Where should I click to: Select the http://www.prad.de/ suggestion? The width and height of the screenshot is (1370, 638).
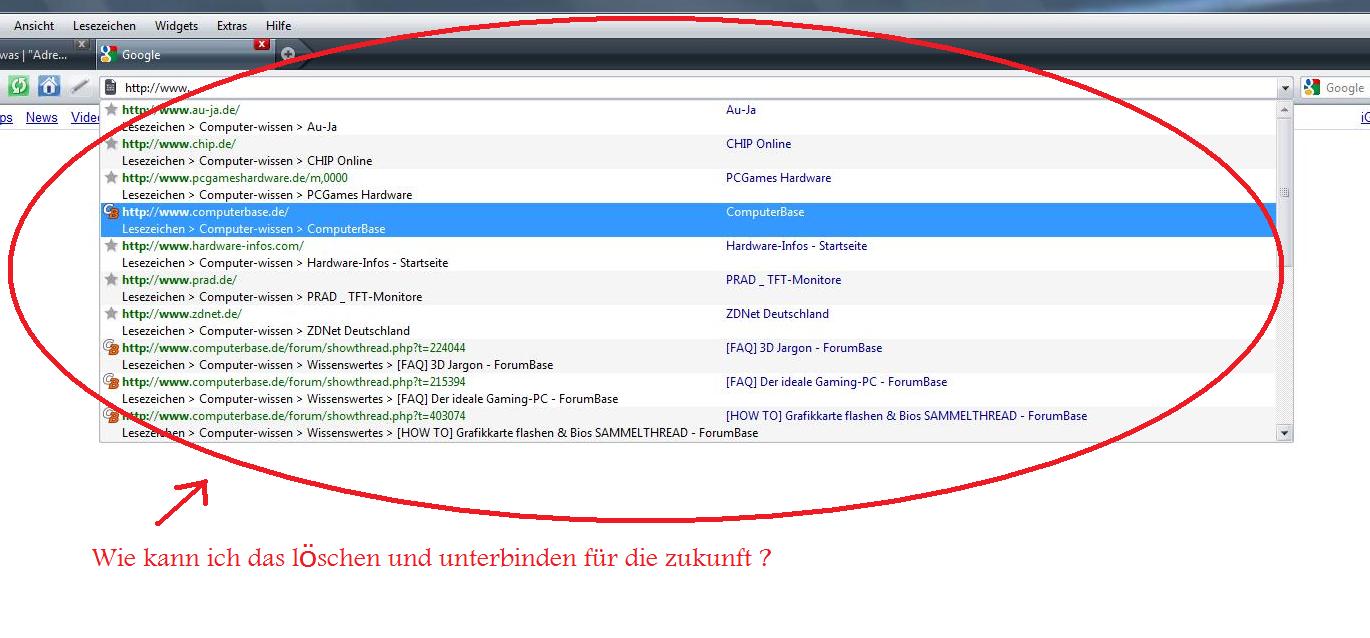pos(180,280)
